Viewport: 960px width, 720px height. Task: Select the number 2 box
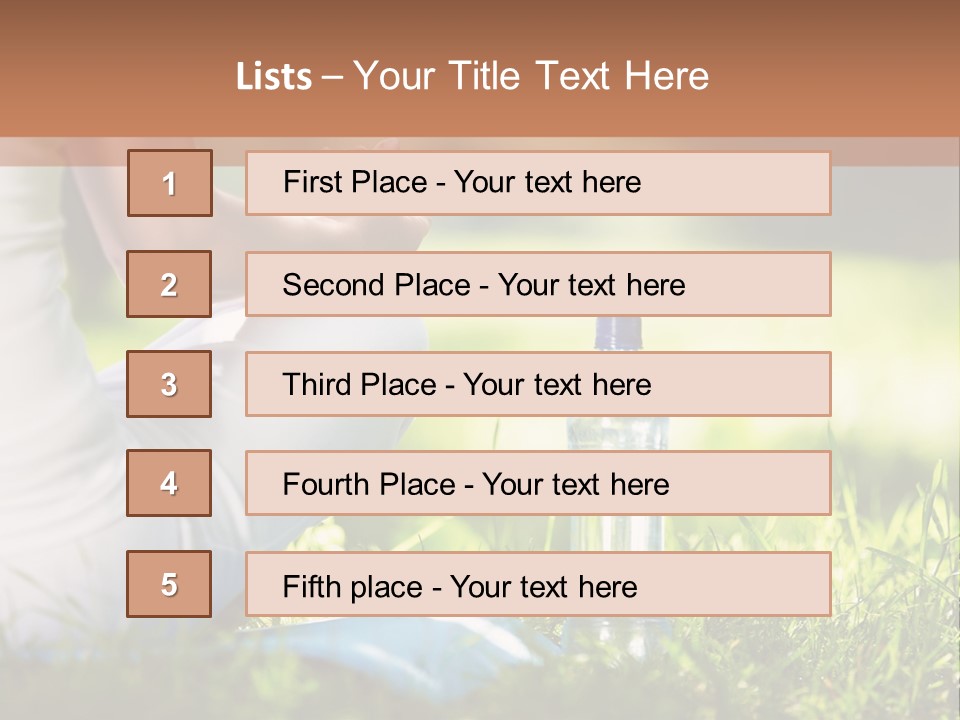169,284
